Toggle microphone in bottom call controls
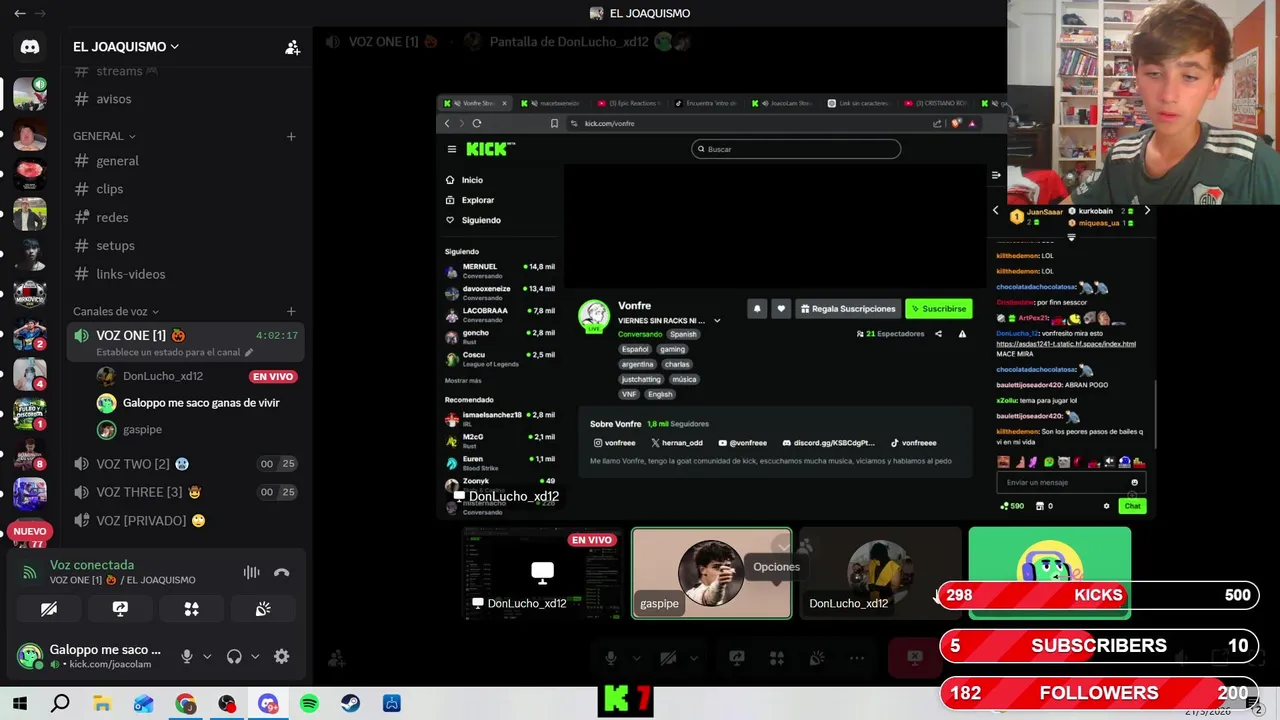This screenshot has width=1280, height=720. point(611,658)
